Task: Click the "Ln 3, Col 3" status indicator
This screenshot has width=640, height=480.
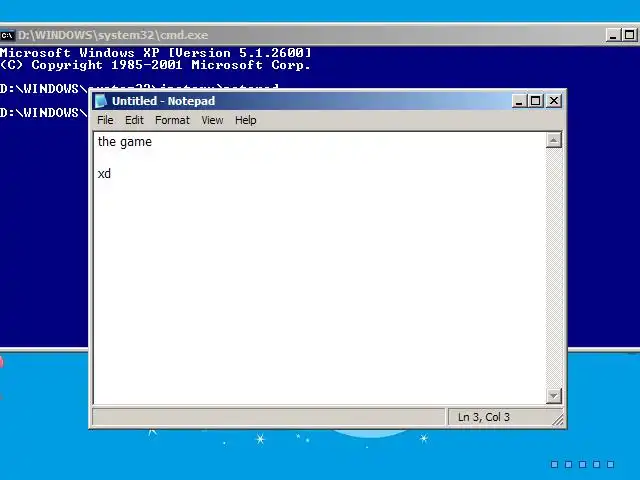Action: (484, 417)
